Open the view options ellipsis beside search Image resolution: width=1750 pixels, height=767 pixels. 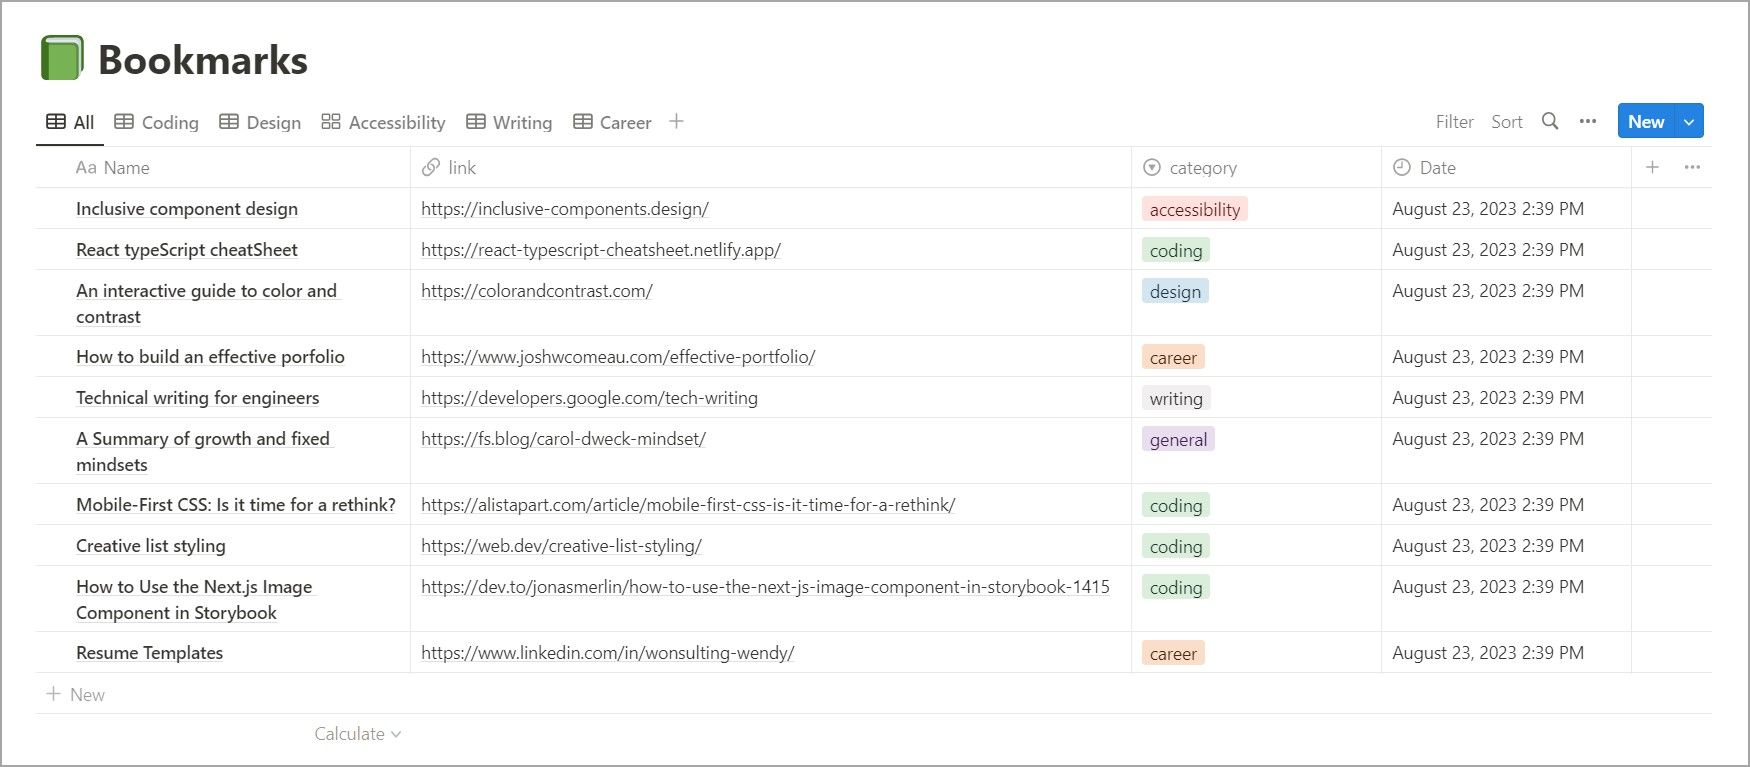(x=1588, y=122)
